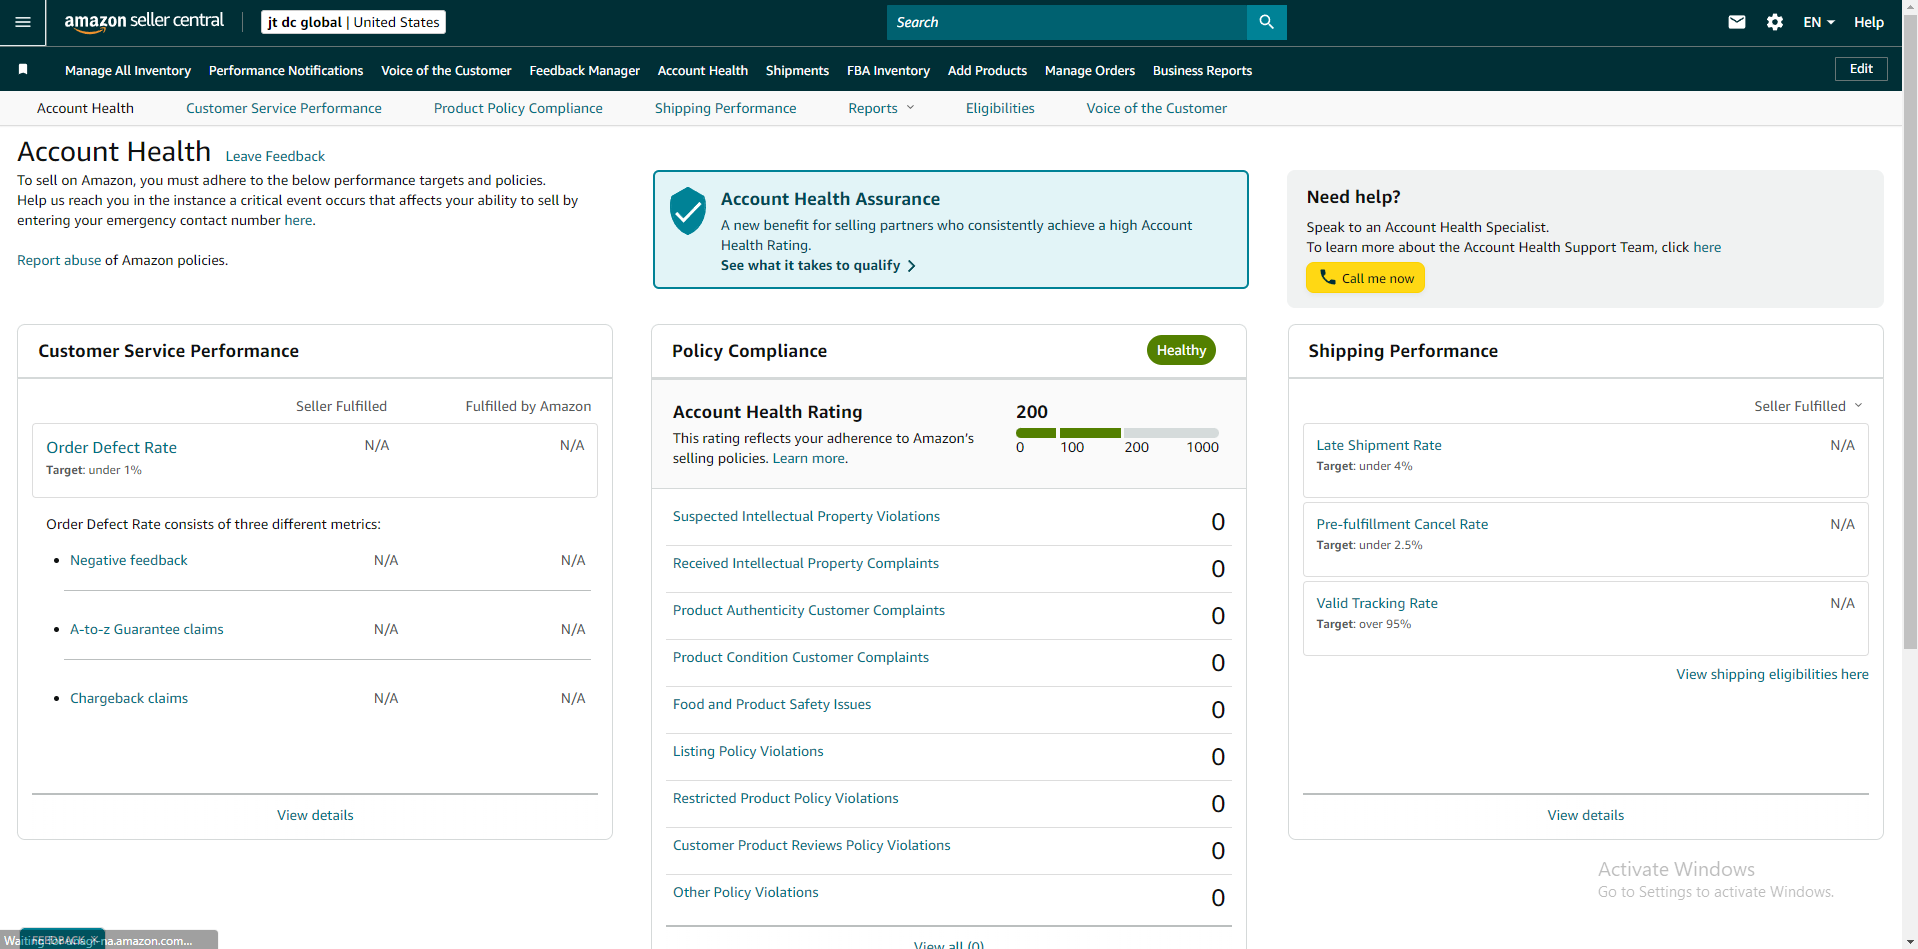Image resolution: width=1918 pixels, height=949 pixels.
Task: Open Restricted Product Policy Violations
Action: pos(785,798)
